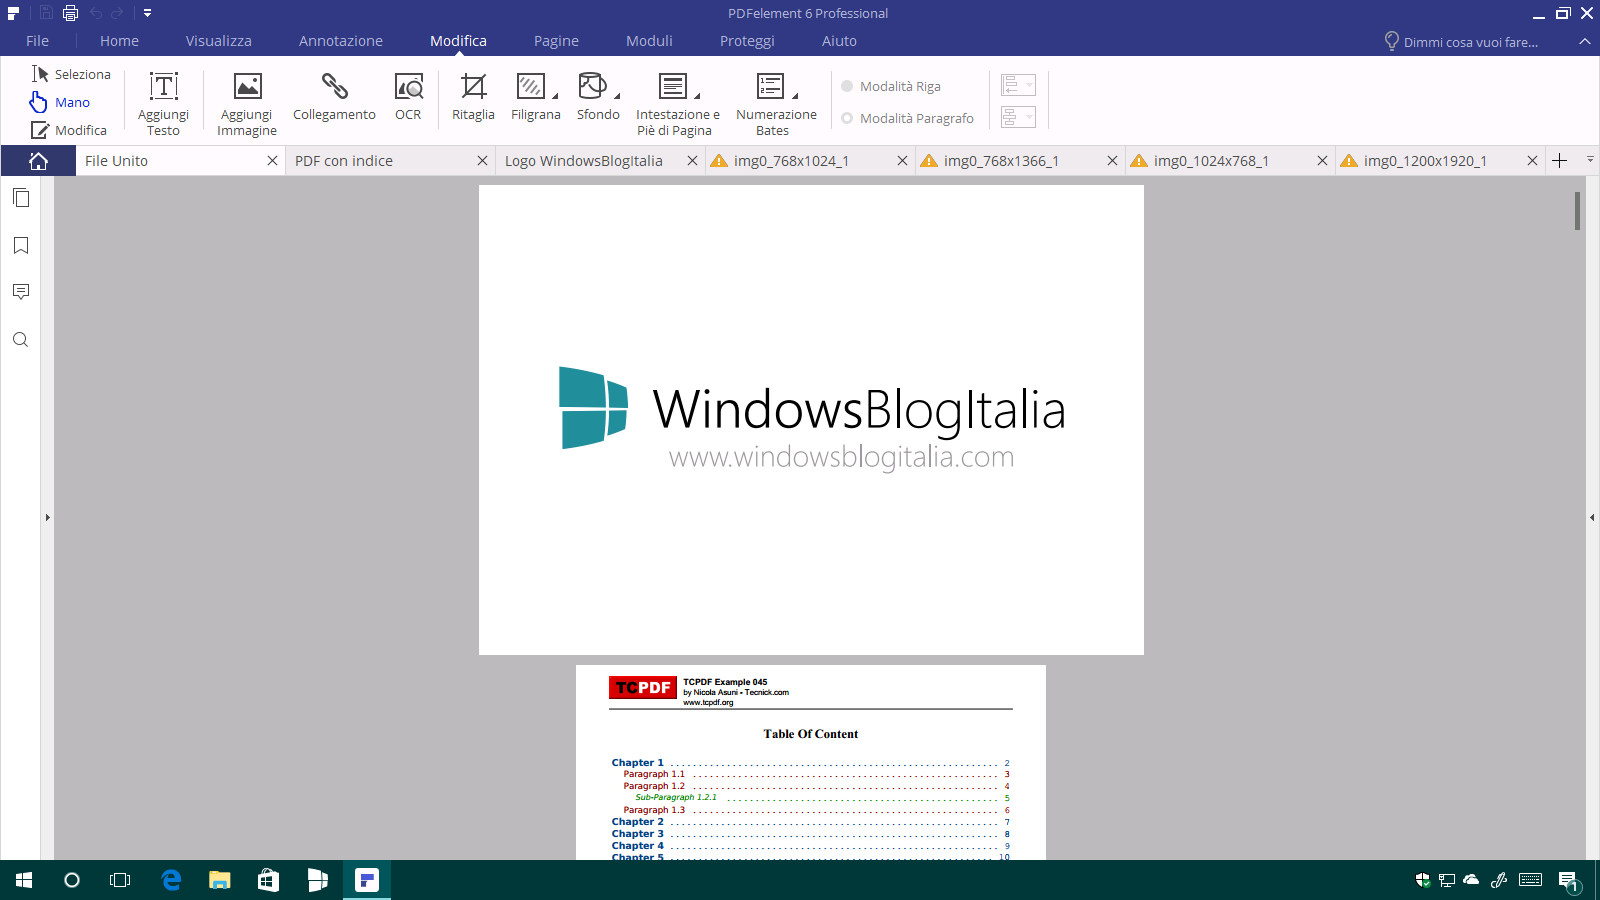The height and width of the screenshot is (900, 1600).
Task: Select Modalità Riga radio button
Action: (891, 86)
